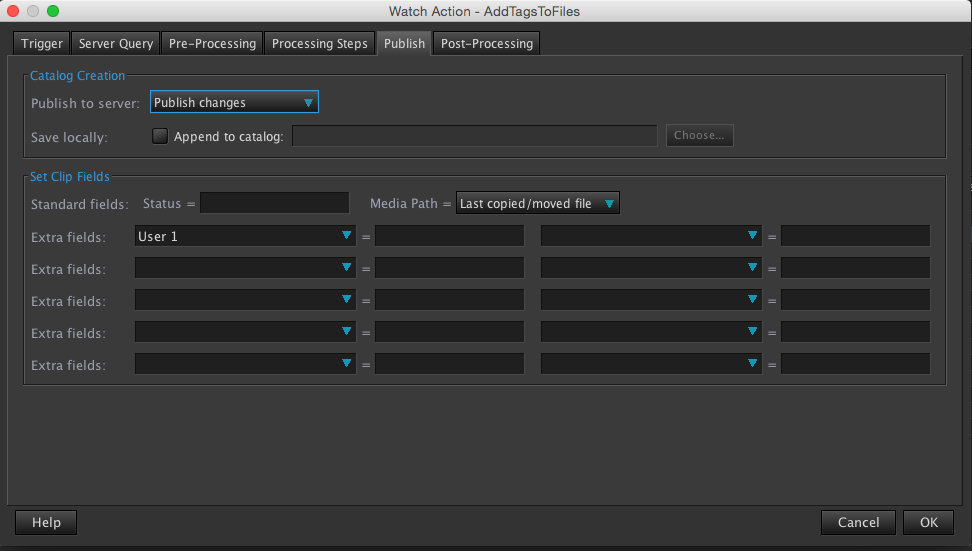
Task: Click the Append to catalog path field
Action: [474, 136]
